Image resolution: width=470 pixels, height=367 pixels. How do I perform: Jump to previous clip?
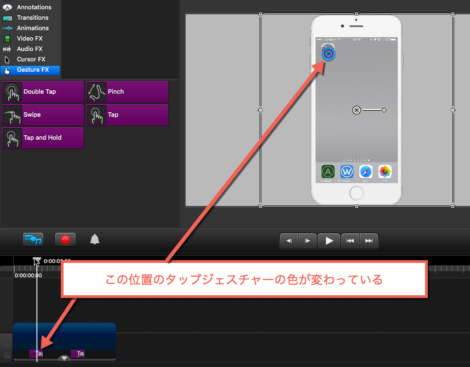pos(350,241)
